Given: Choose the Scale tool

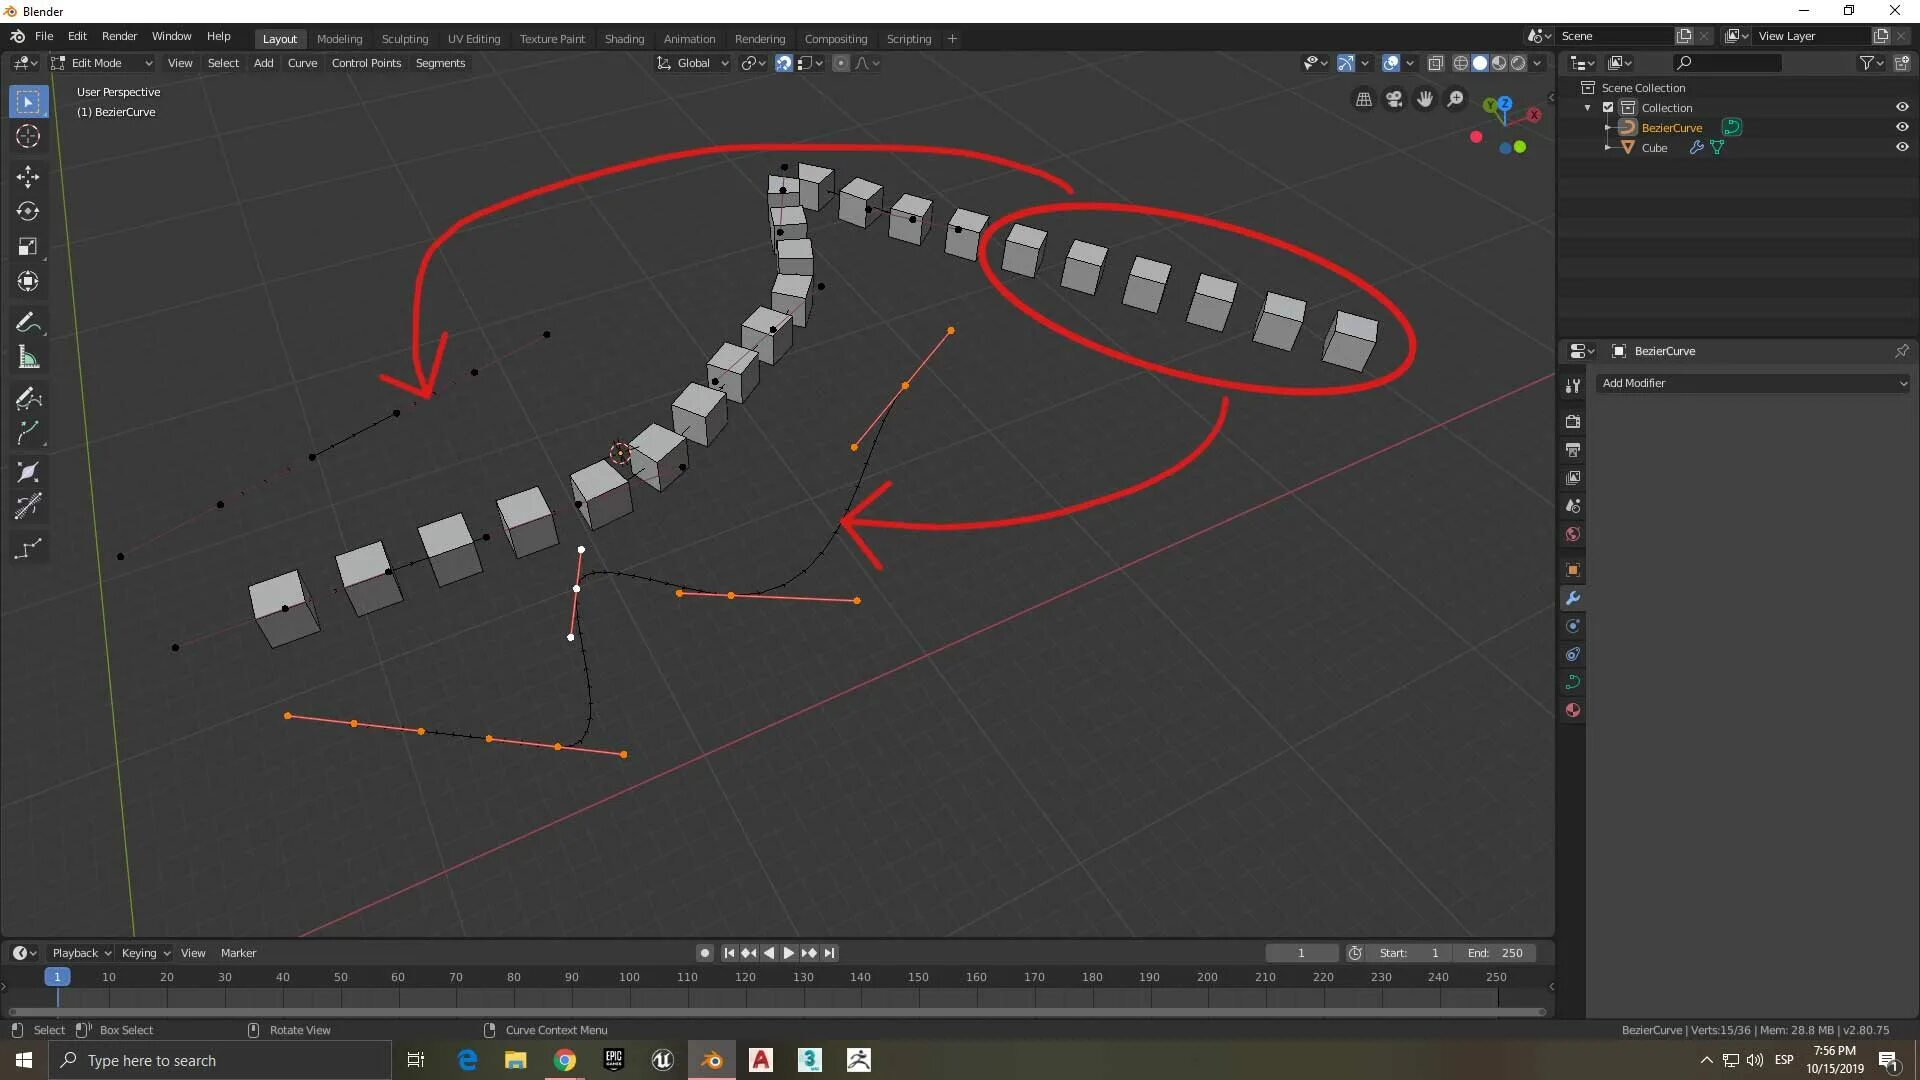Looking at the screenshot, I should [x=28, y=247].
